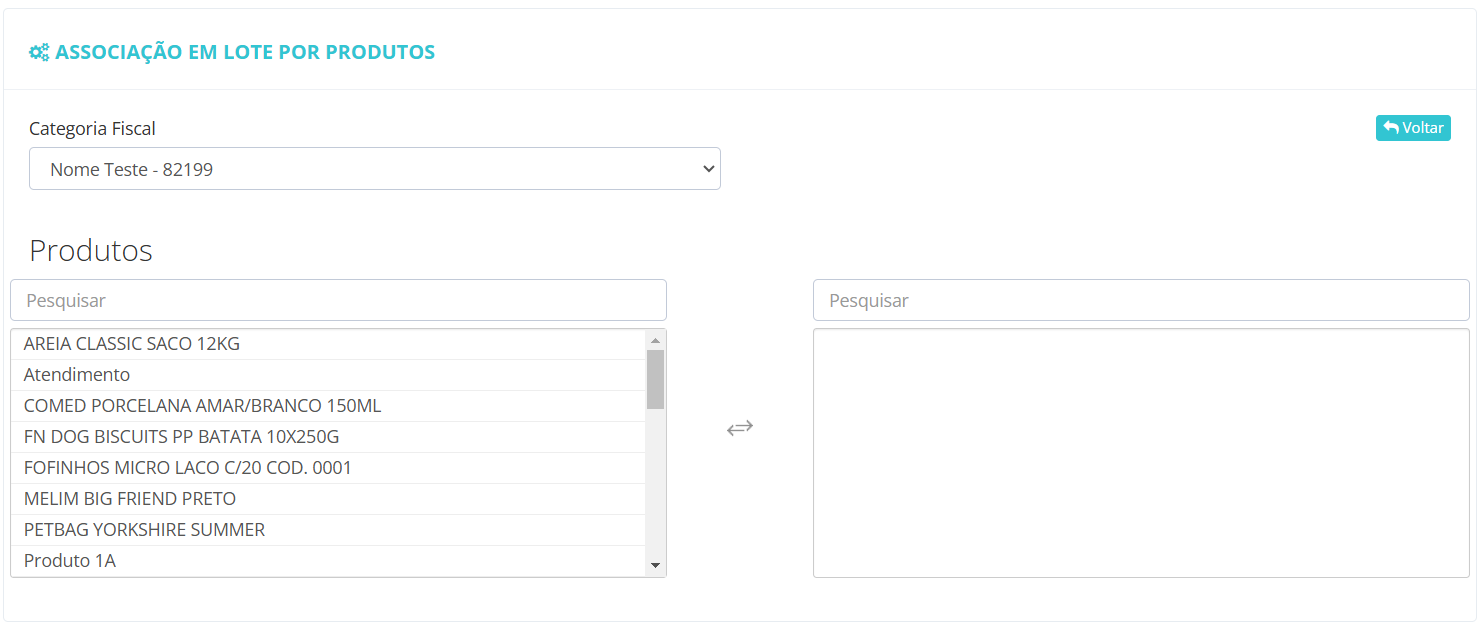Click the gears icon beside the page title
Viewport: 1483px width, 623px height.
click(39, 52)
